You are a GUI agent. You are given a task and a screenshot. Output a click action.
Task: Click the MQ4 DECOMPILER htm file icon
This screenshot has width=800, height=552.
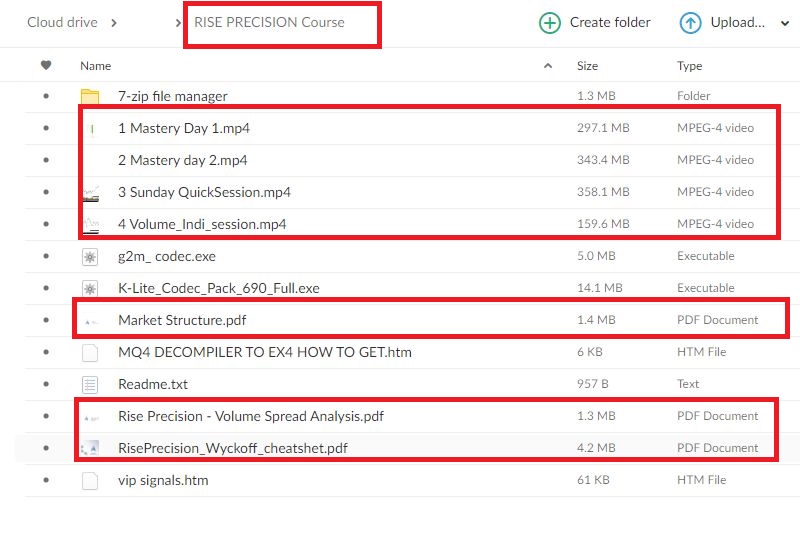[90, 353]
